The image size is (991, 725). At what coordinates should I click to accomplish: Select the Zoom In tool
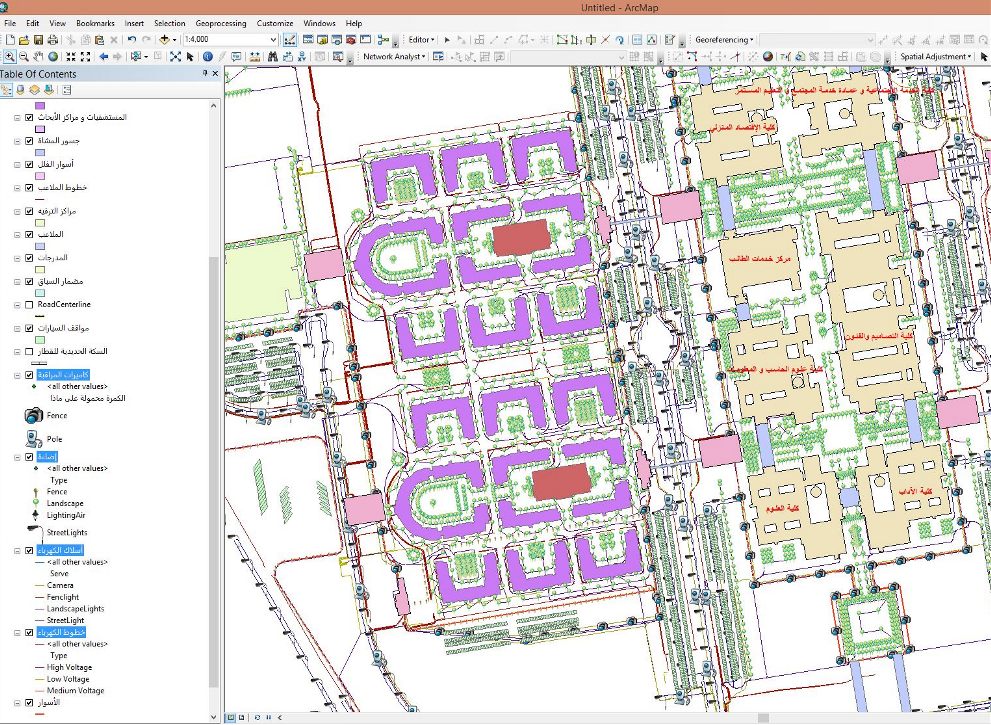(x=10, y=57)
